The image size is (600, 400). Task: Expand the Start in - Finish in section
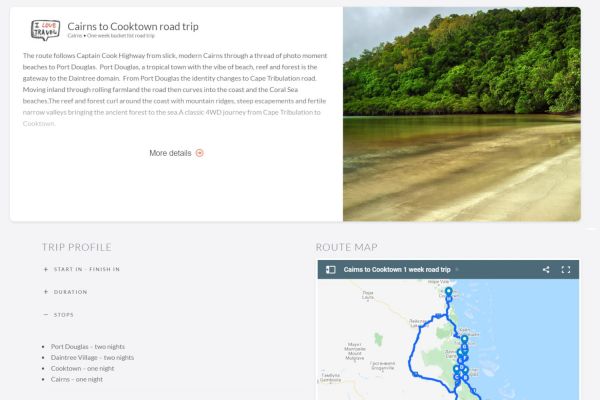coord(46,269)
